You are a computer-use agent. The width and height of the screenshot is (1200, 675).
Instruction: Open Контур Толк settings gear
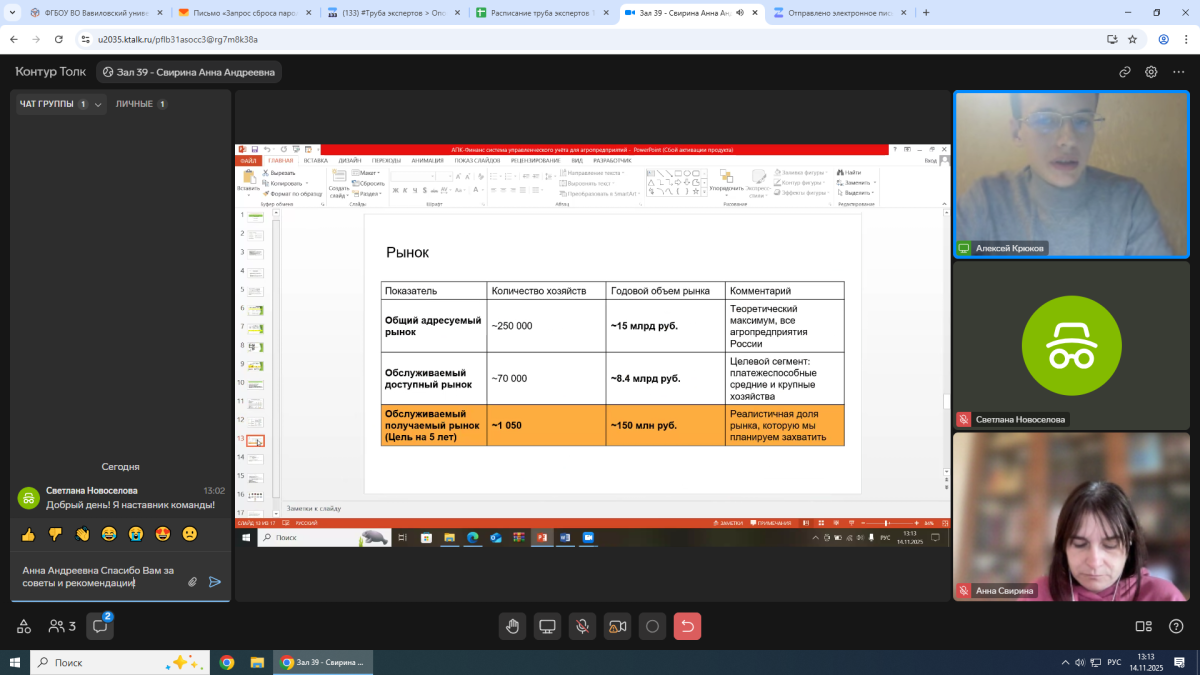(1151, 72)
